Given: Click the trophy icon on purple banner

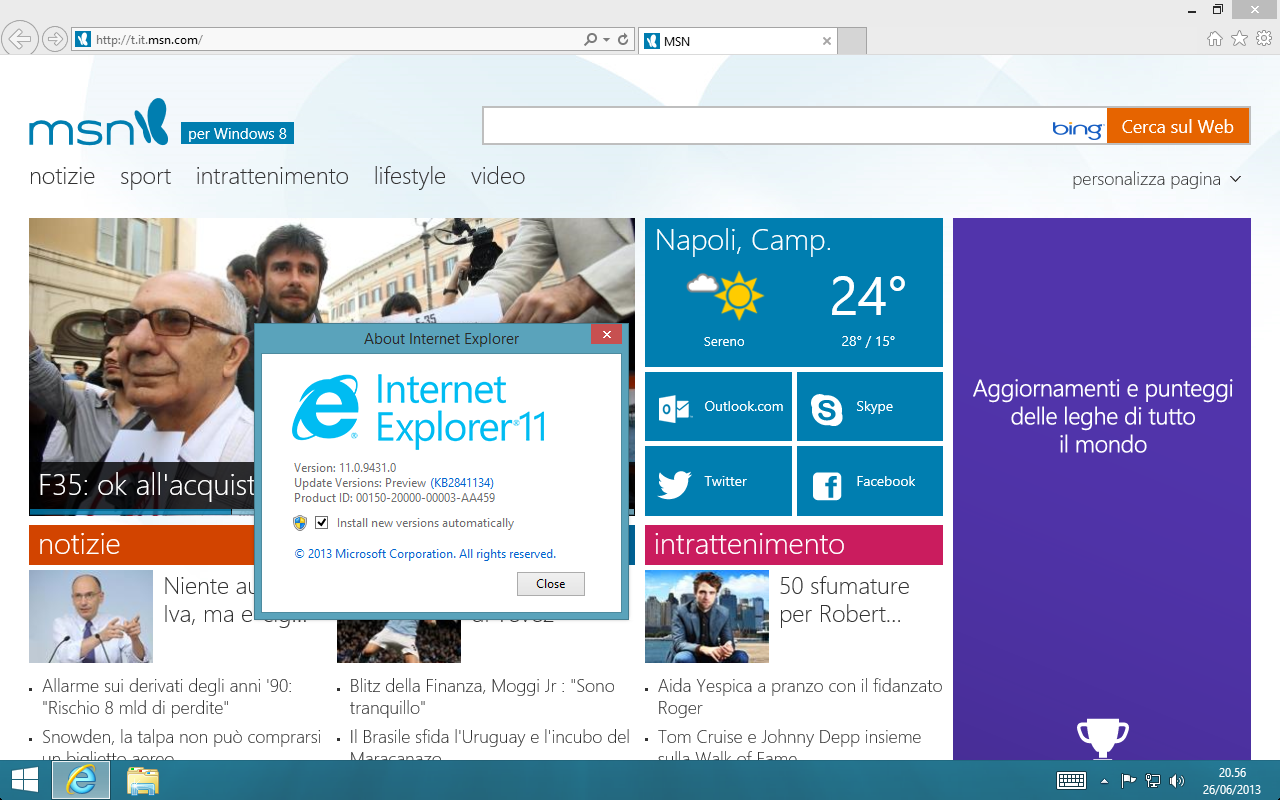Looking at the screenshot, I should click(x=1102, y=738).
